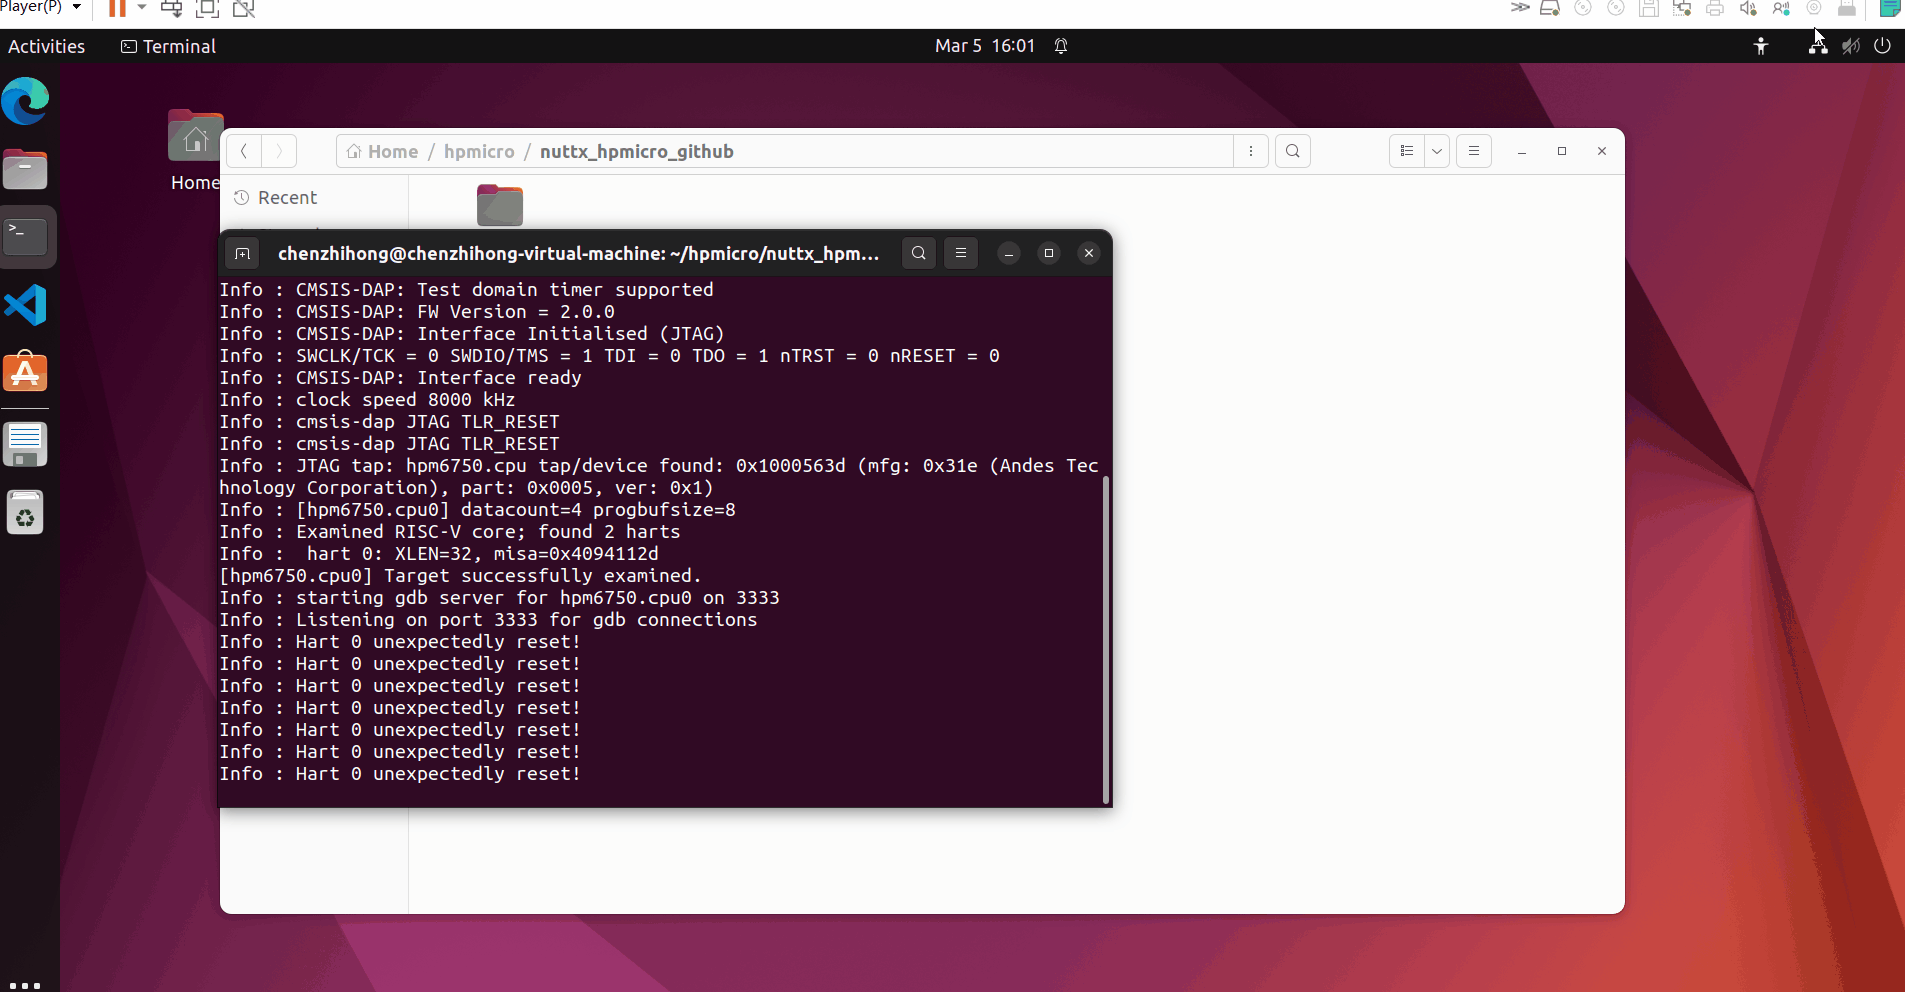The image size is (1905, 992).
Task: Click the Terminal icon in dock
Action: 26,237
